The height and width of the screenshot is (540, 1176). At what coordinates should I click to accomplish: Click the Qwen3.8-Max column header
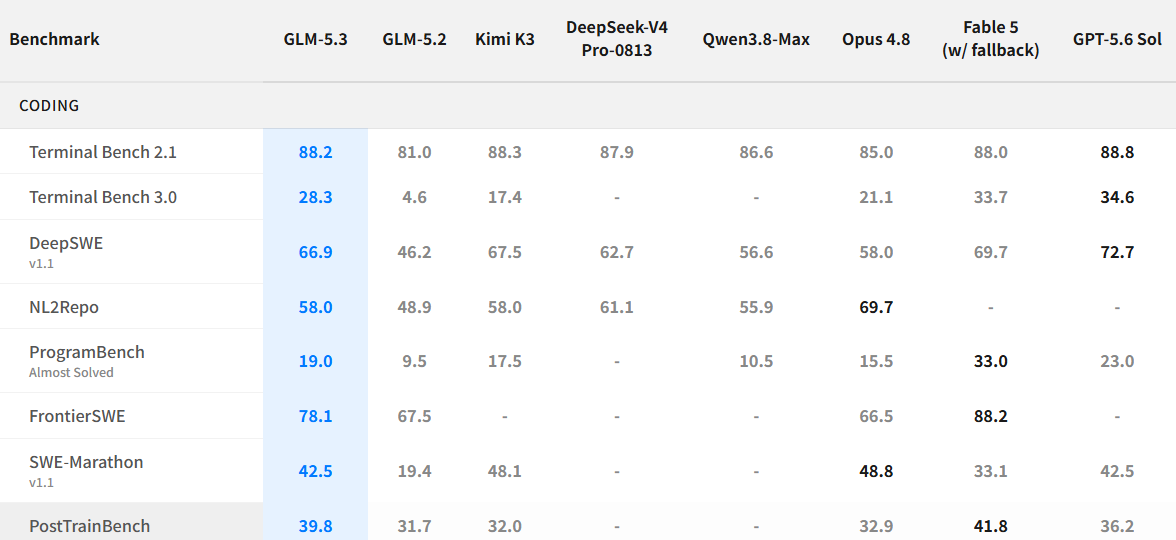pos(756,40)
